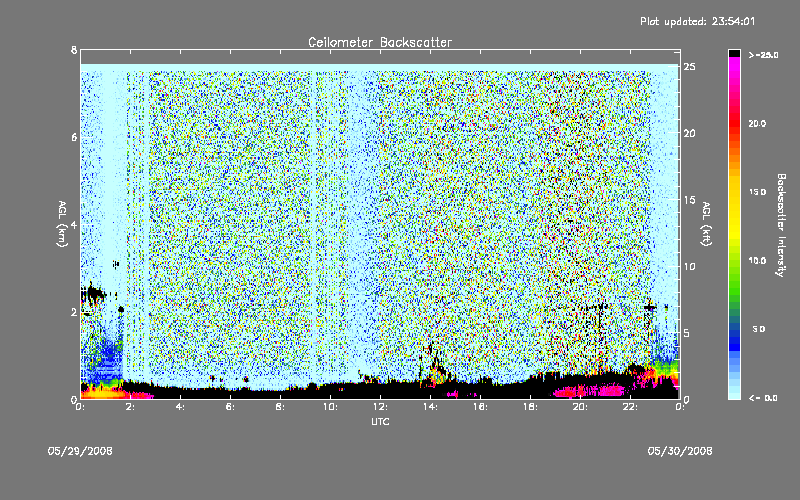
Task: Click the "10.0" colorbar label
Action: coord(757,261)
